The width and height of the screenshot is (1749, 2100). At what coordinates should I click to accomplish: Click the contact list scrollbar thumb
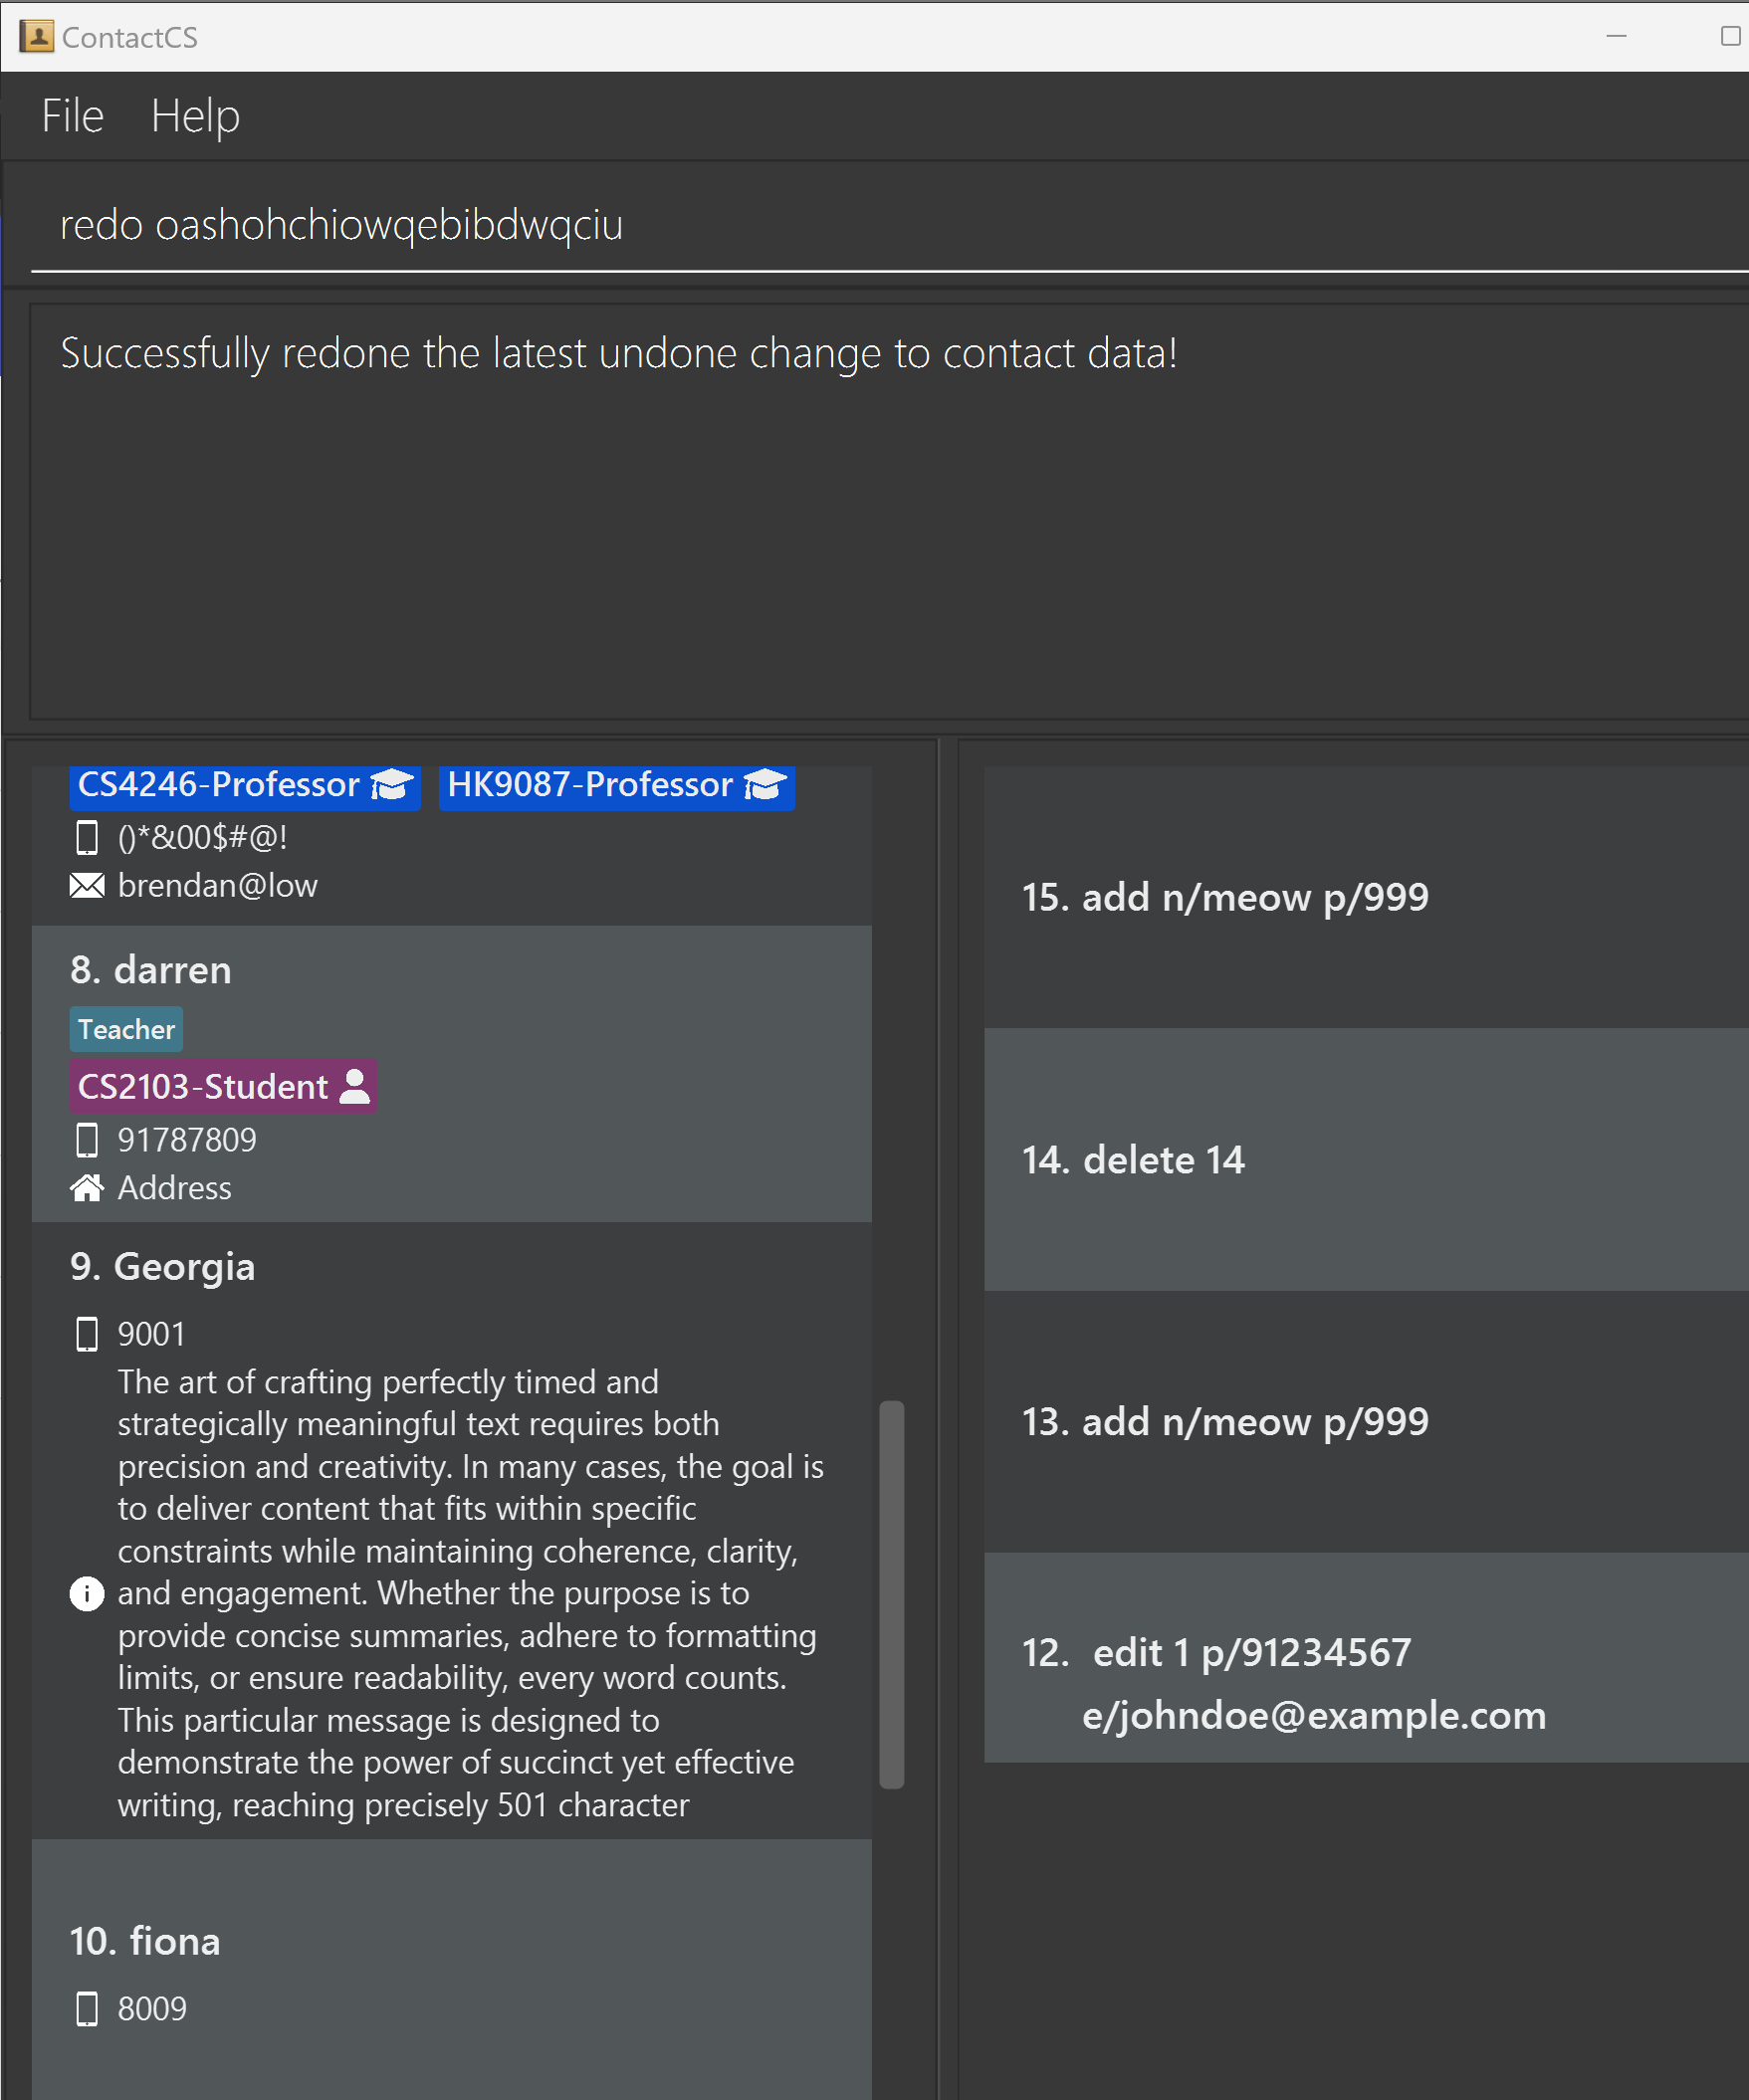pos(892,1594)
